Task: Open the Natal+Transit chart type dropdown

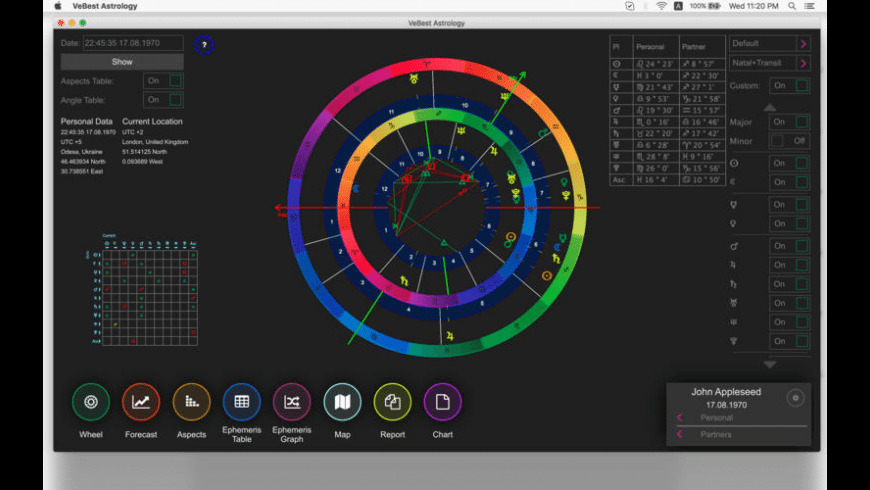Action: 802,64
